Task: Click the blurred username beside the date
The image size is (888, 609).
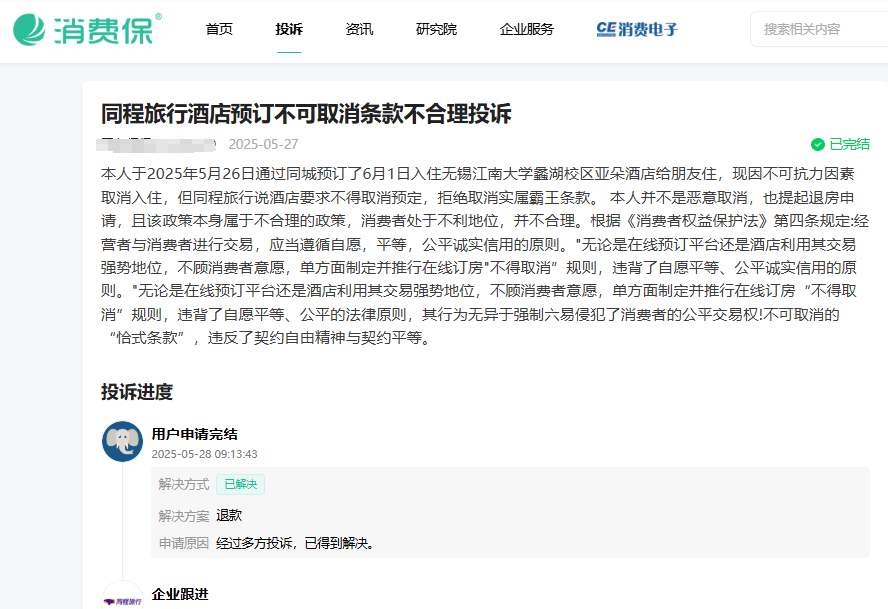Action: [156, 145]
